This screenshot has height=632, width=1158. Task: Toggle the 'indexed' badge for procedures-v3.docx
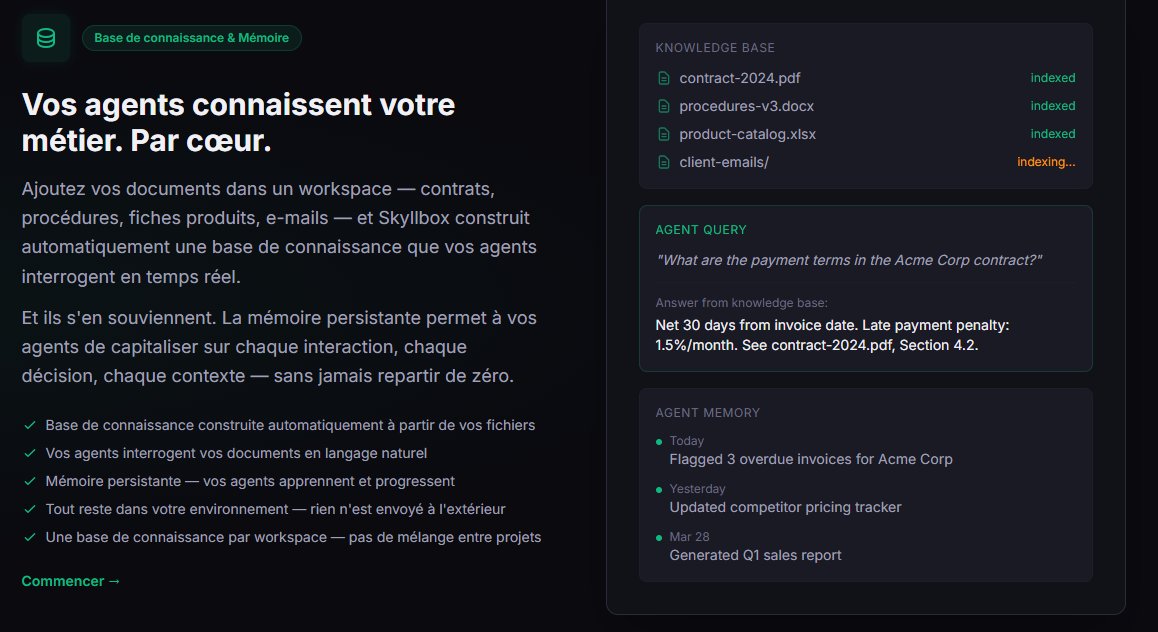(x=1053, y=105)
